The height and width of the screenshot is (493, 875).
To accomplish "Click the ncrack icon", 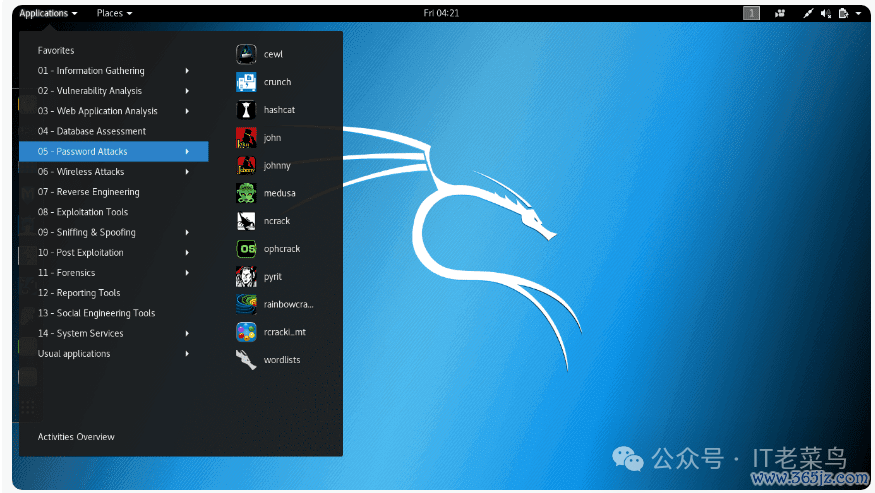I will [246, 221].
